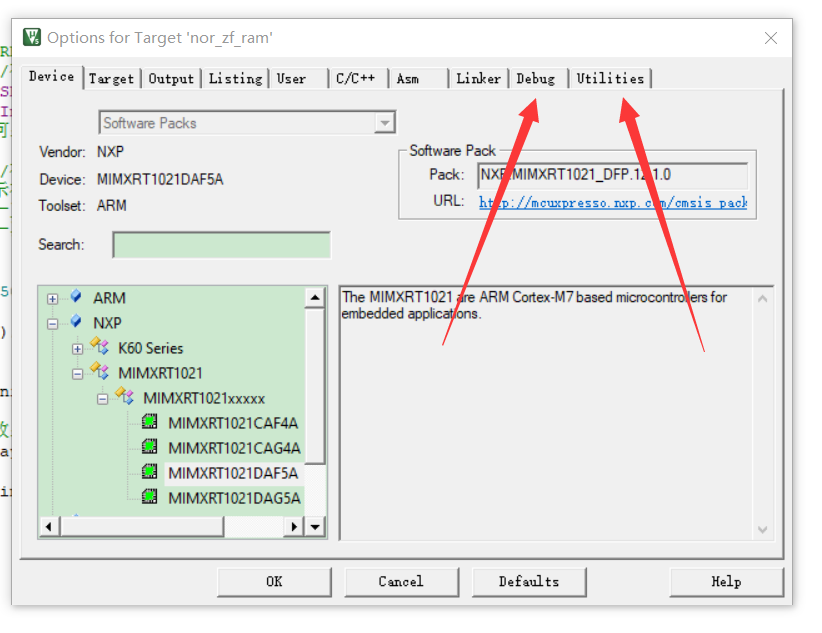Click the MIMXRT1021DAG5A chip icon
The height and width of the screenshot is (633, 822).
(150, 496)
